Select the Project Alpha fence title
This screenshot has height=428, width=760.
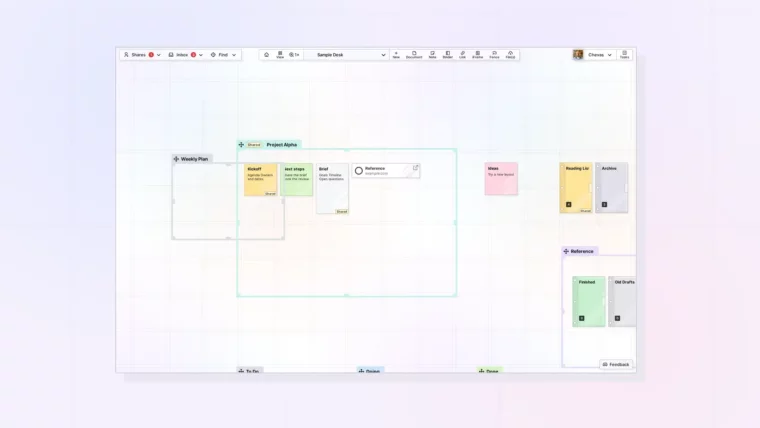(282, 145)
